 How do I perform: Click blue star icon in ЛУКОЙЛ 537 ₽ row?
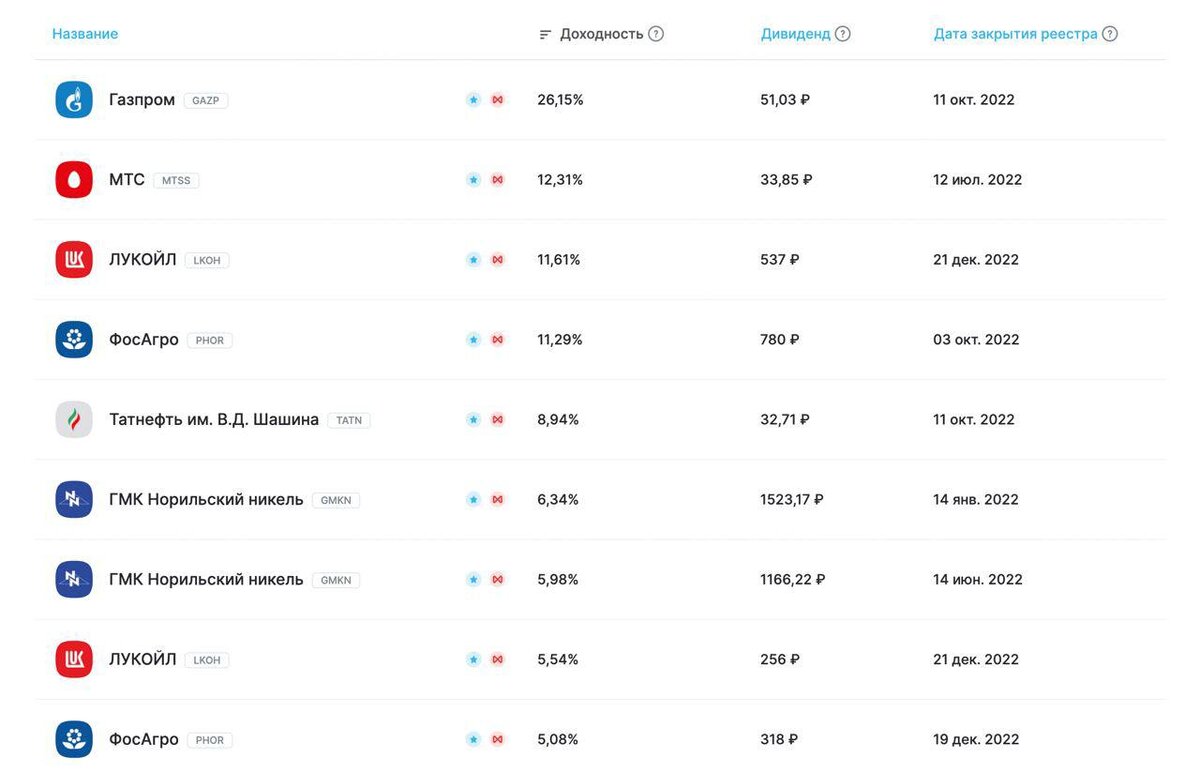pos(473,260)
